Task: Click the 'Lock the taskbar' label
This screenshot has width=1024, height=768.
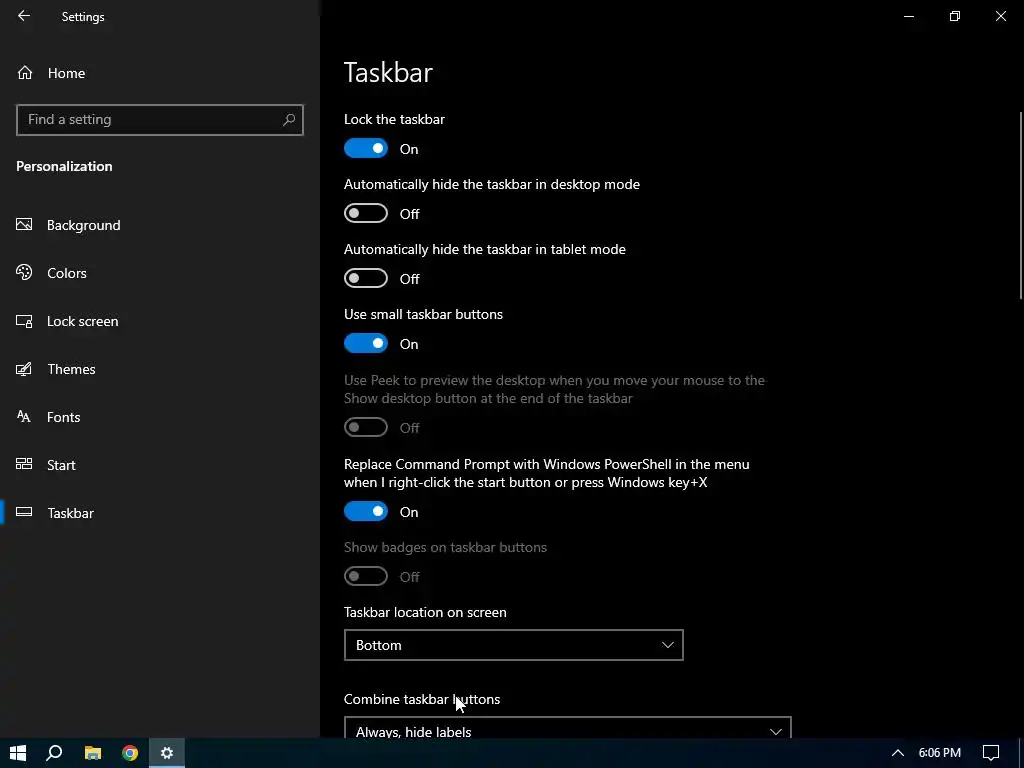Action: pos(394,119)
